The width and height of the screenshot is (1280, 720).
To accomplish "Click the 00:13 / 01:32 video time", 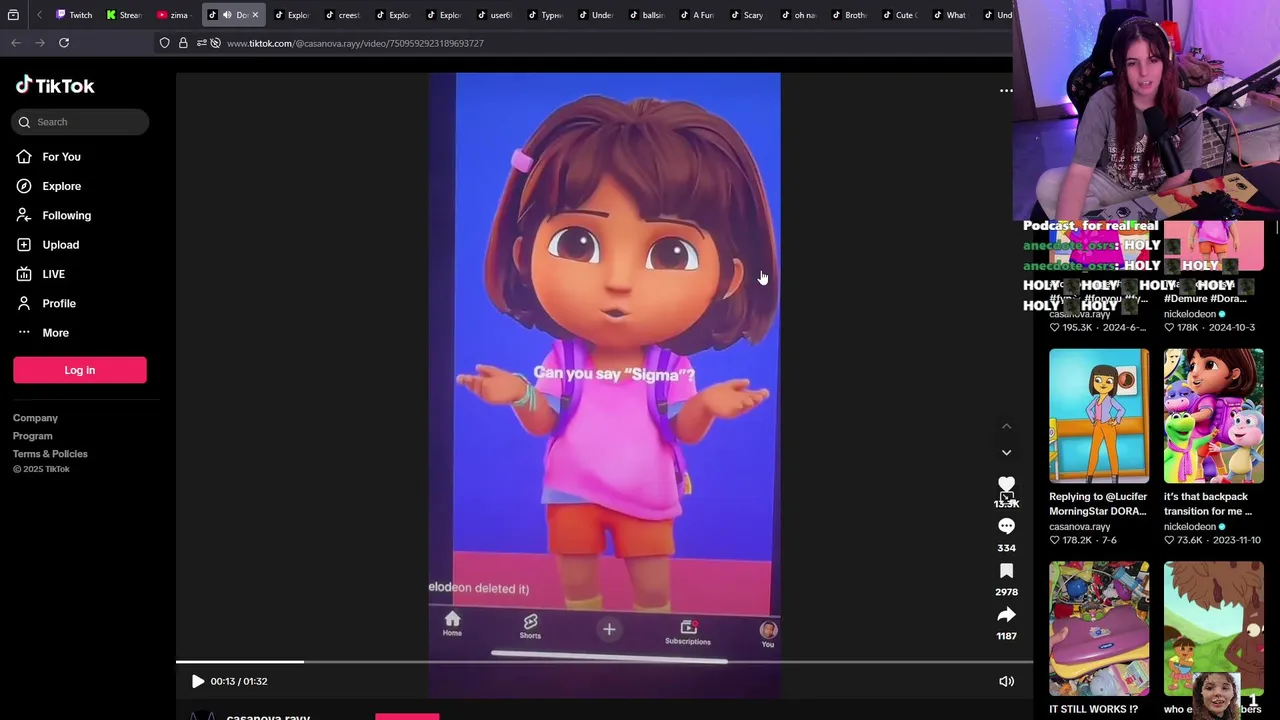I will pyautogui.click(x=239, y=681).
